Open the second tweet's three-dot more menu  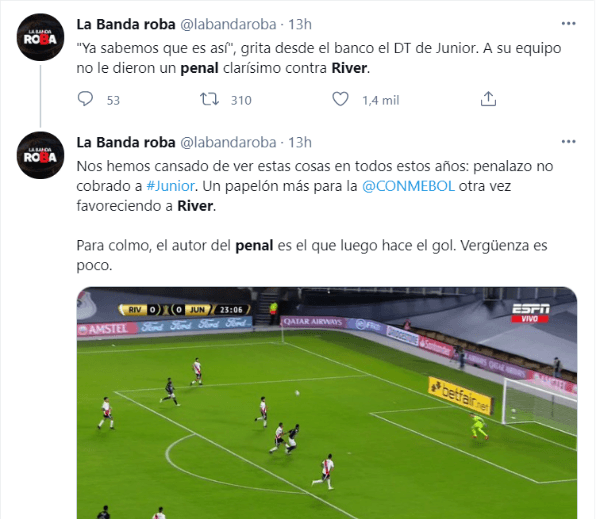(568, 142)
